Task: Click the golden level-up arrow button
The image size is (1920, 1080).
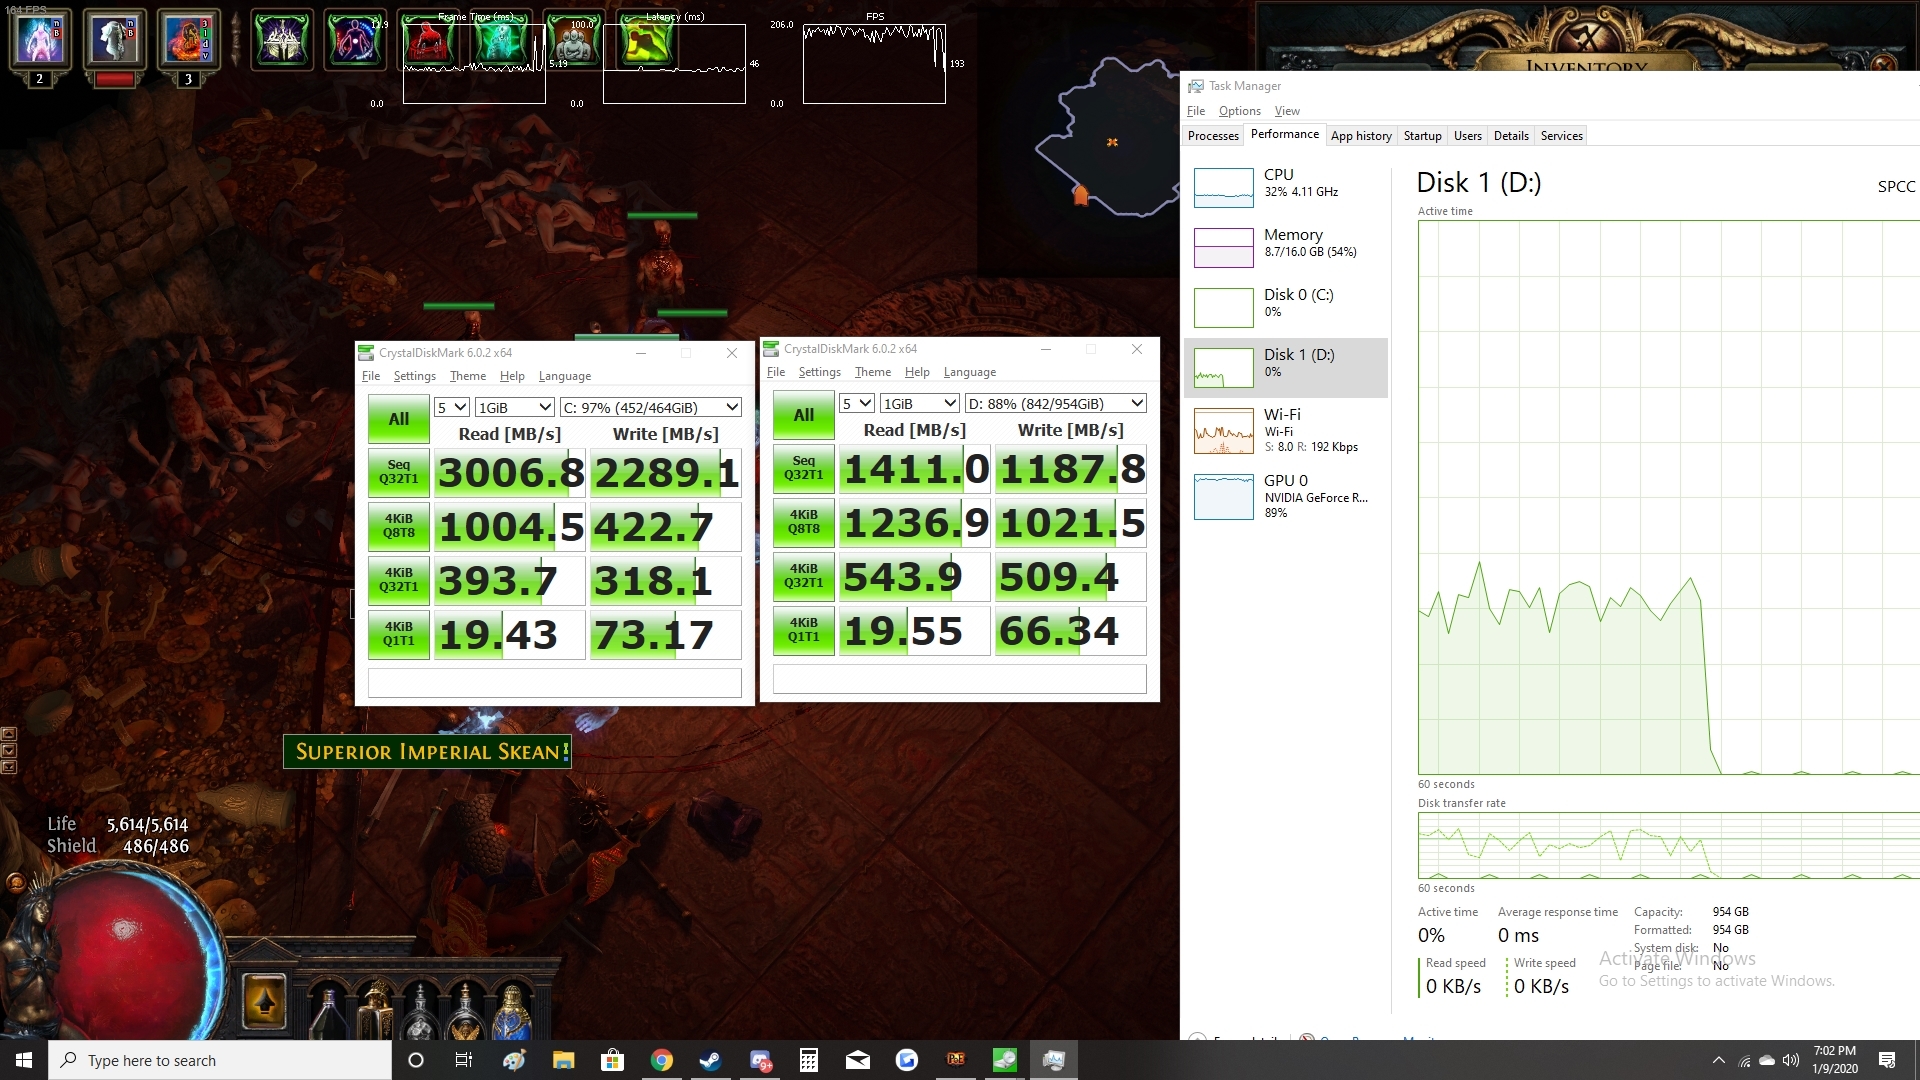Action: [x=264, y=1001]
